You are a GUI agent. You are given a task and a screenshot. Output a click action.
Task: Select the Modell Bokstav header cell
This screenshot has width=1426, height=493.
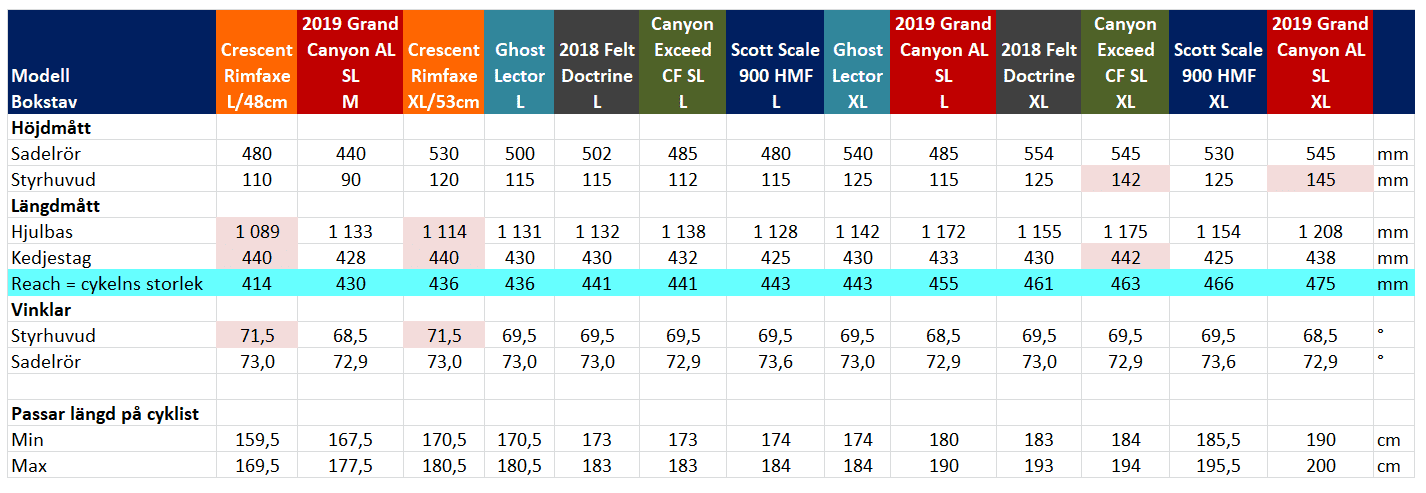112,62
